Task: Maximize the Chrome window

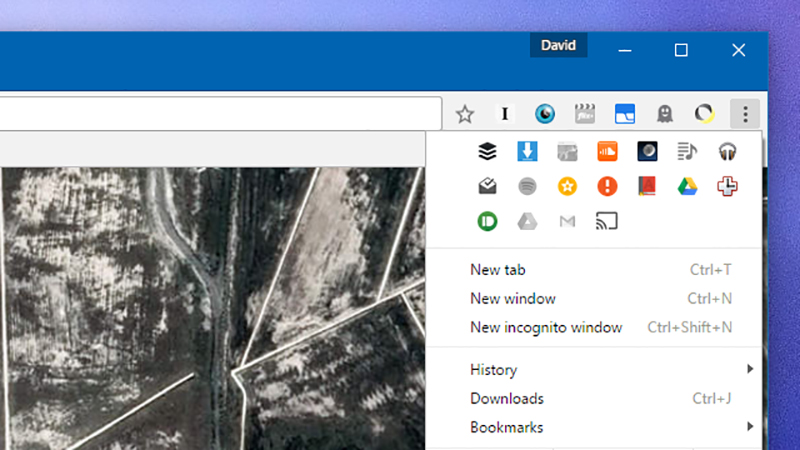Action: (681, 50)
